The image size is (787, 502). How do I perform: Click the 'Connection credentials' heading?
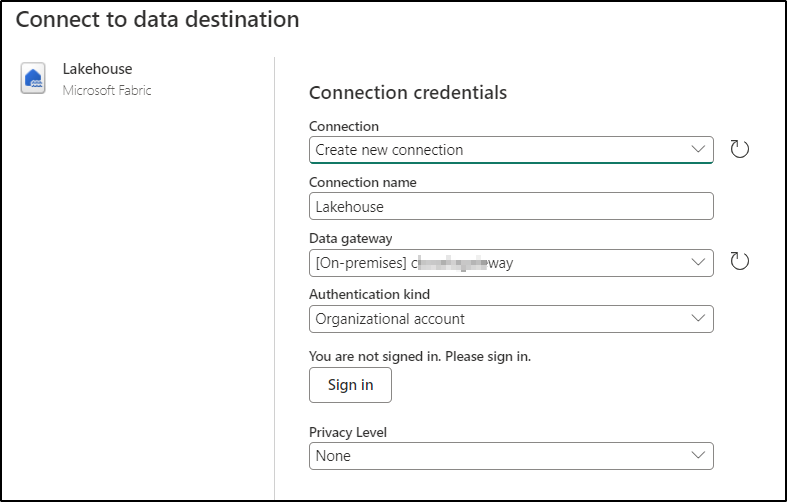coord(408,92)
